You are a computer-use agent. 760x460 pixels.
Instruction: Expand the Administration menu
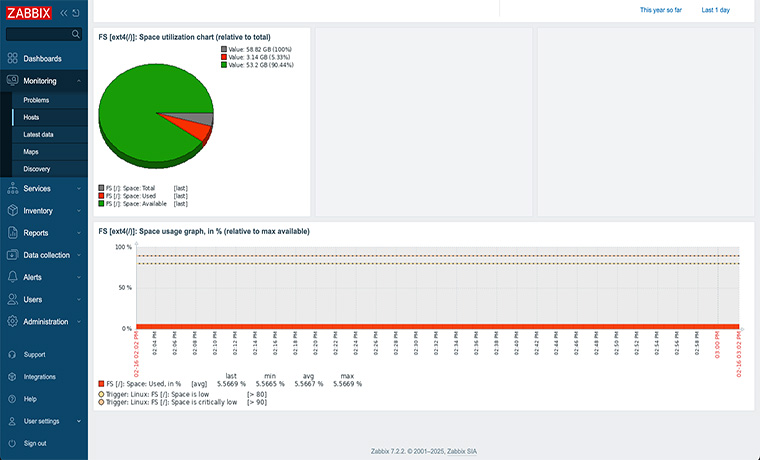(46, 322)
